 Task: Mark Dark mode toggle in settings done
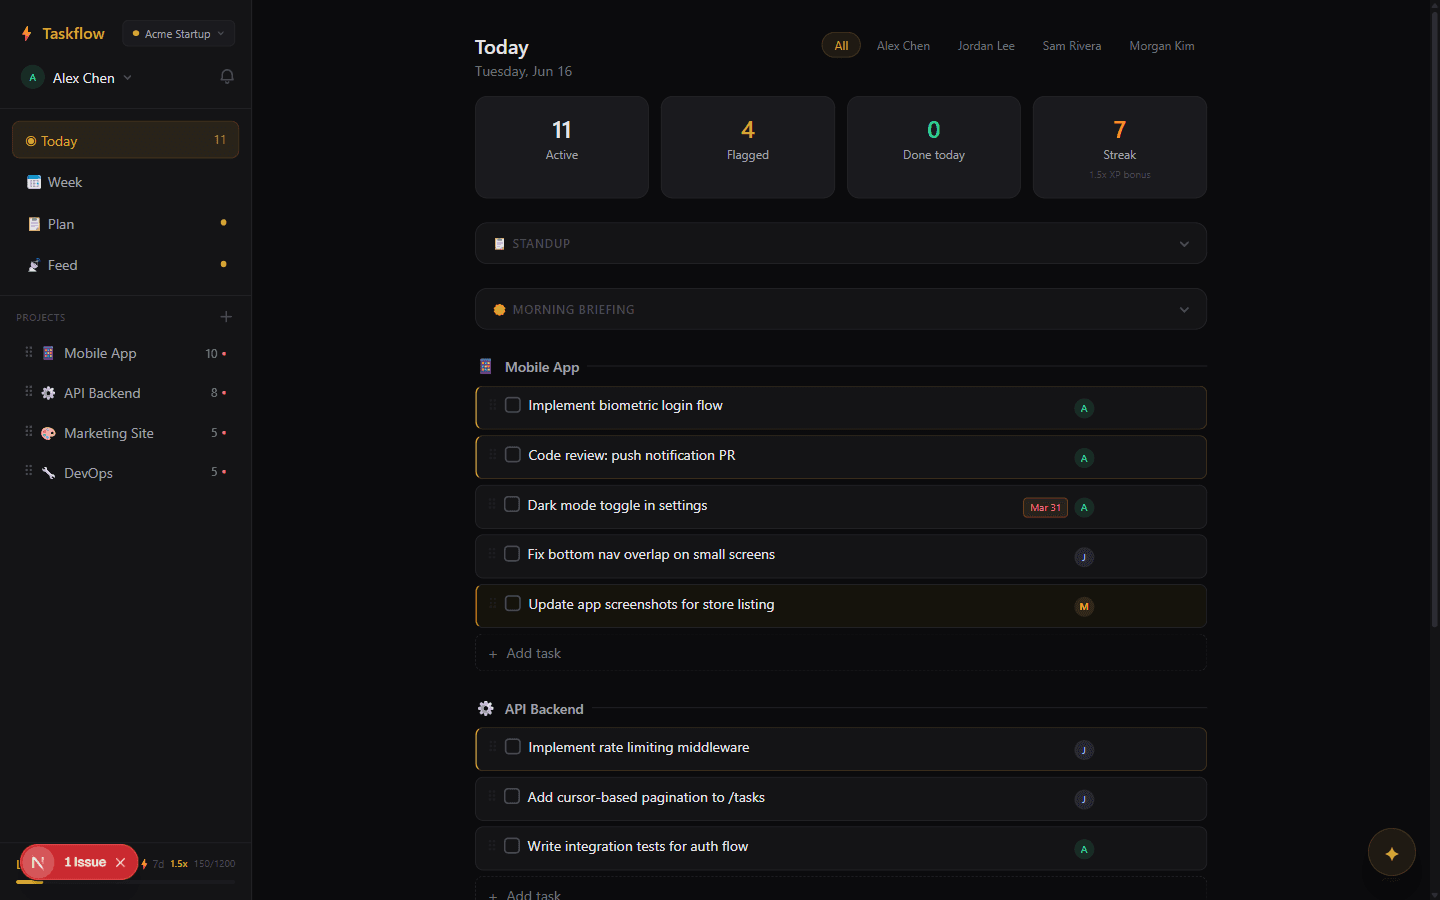(512, 504)
